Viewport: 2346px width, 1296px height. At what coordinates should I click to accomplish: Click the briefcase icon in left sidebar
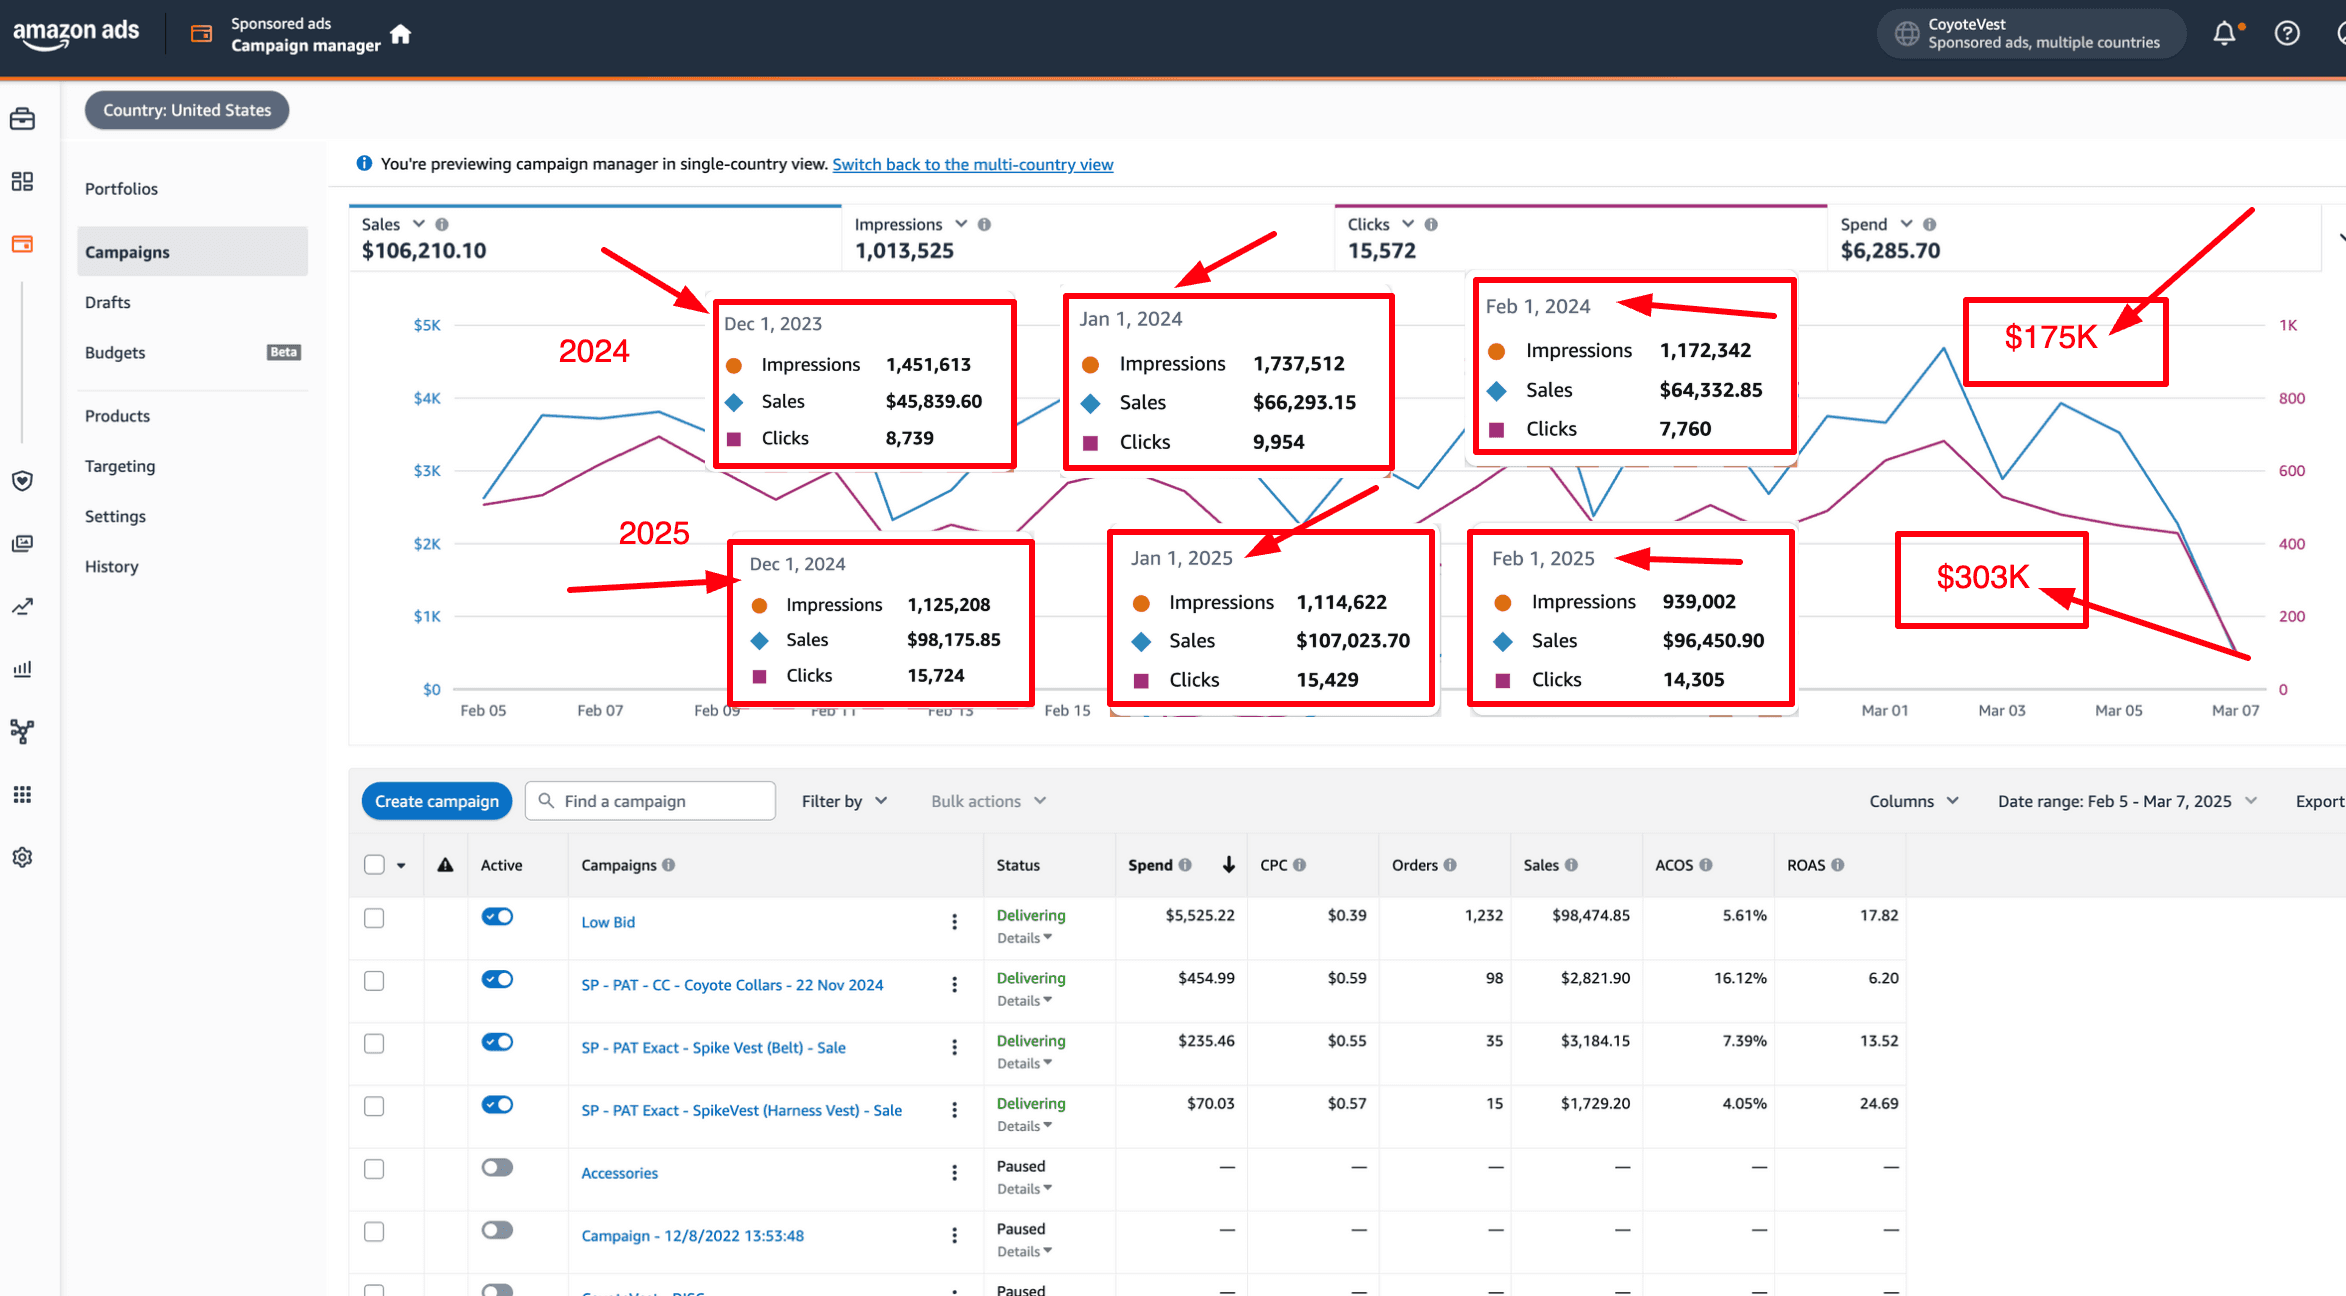[x=22, y=119]
